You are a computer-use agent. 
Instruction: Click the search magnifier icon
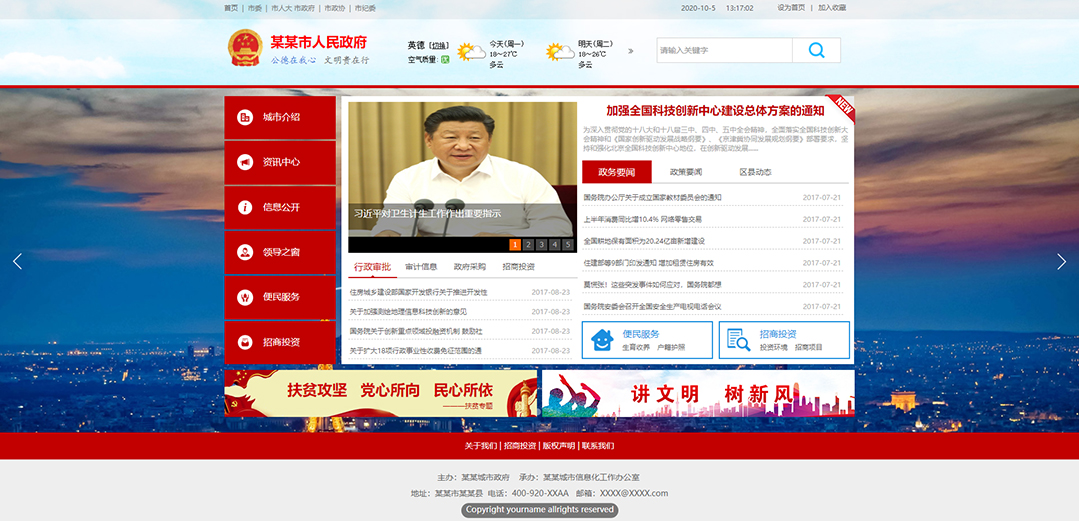816,51
